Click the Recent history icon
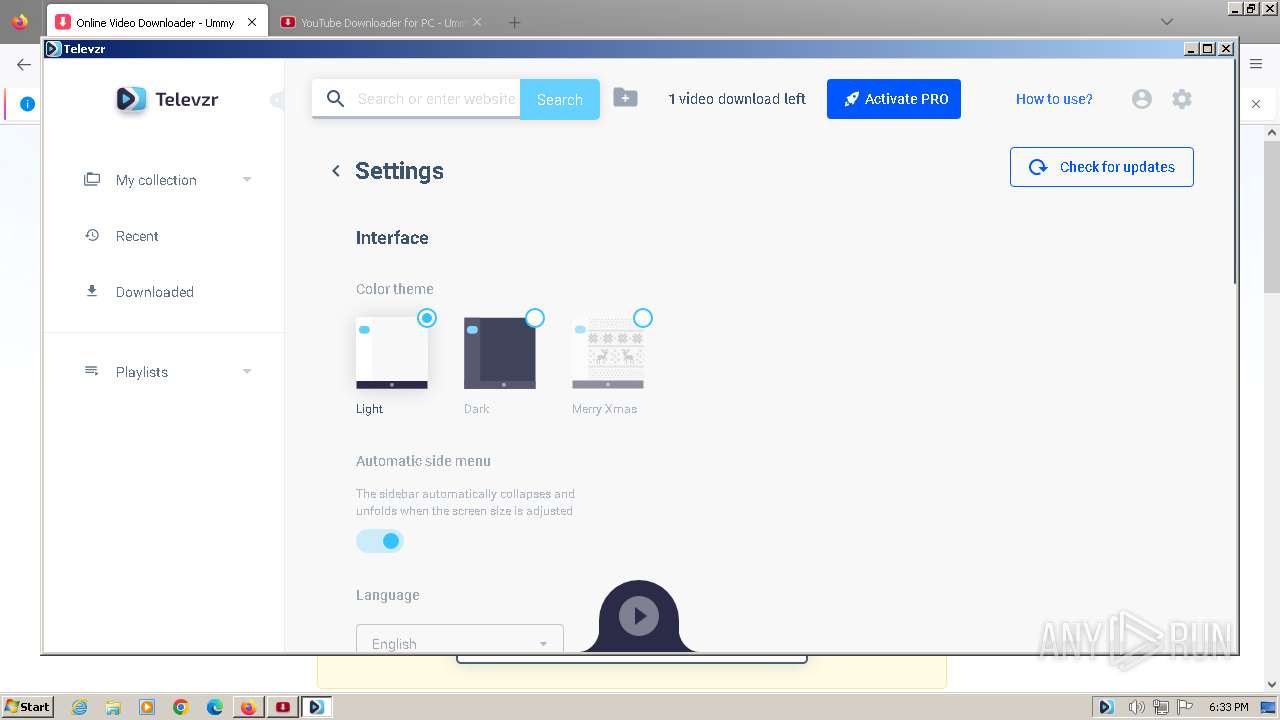The height and width of the screenshot is (720, 1280). (92, 235)
